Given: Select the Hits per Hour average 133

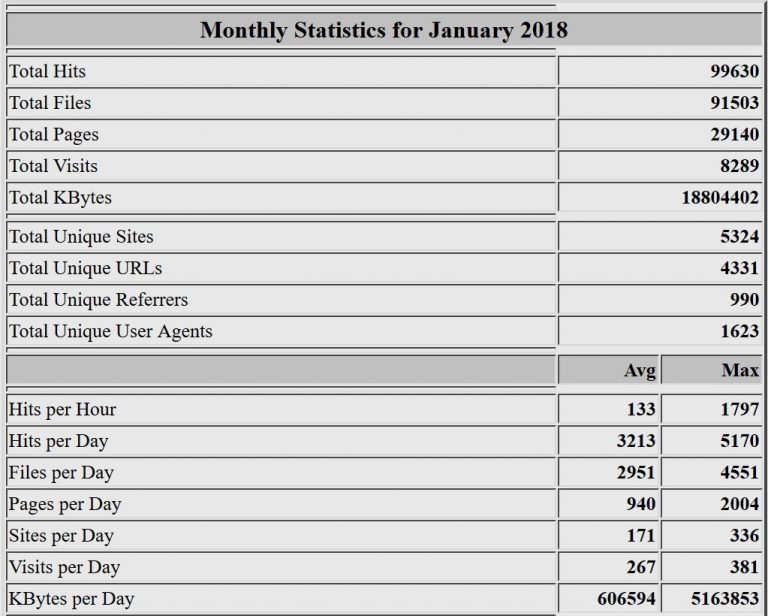Looking at the screenshot, I should tap(641, 409).
